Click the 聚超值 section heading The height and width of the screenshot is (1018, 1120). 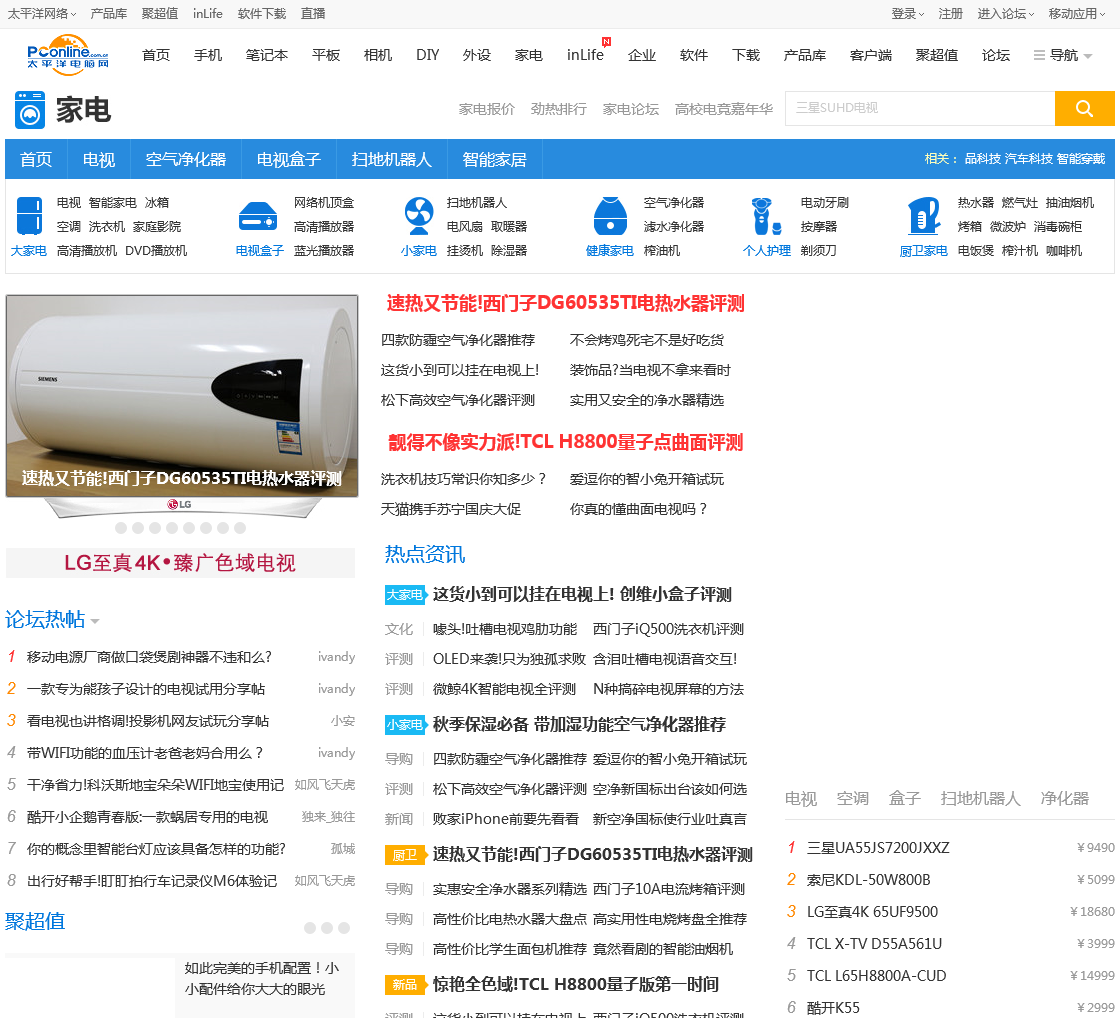(x=35, y=921)
